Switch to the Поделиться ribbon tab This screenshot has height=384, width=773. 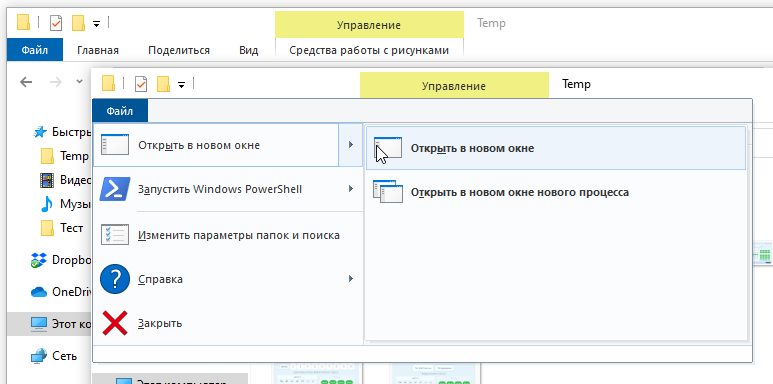[x=179, y=50]
